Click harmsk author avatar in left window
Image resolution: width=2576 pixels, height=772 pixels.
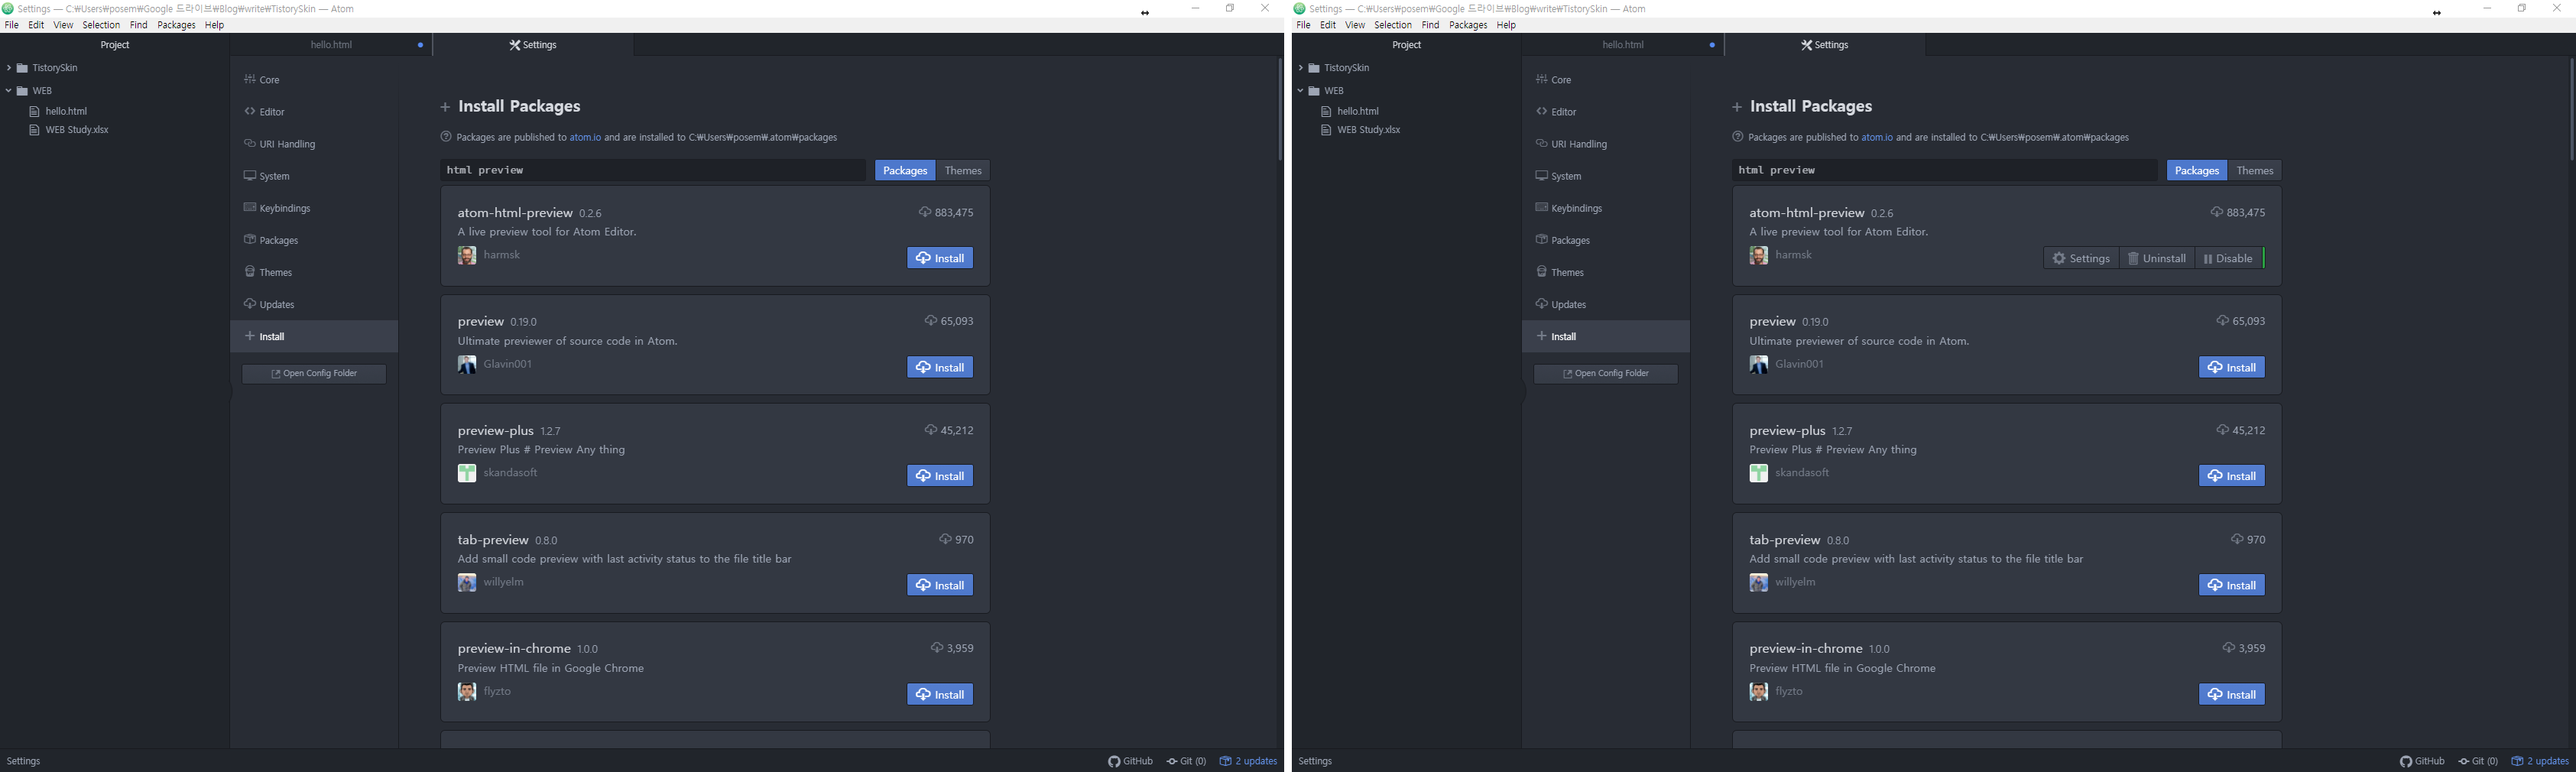[x=467, y=256]
